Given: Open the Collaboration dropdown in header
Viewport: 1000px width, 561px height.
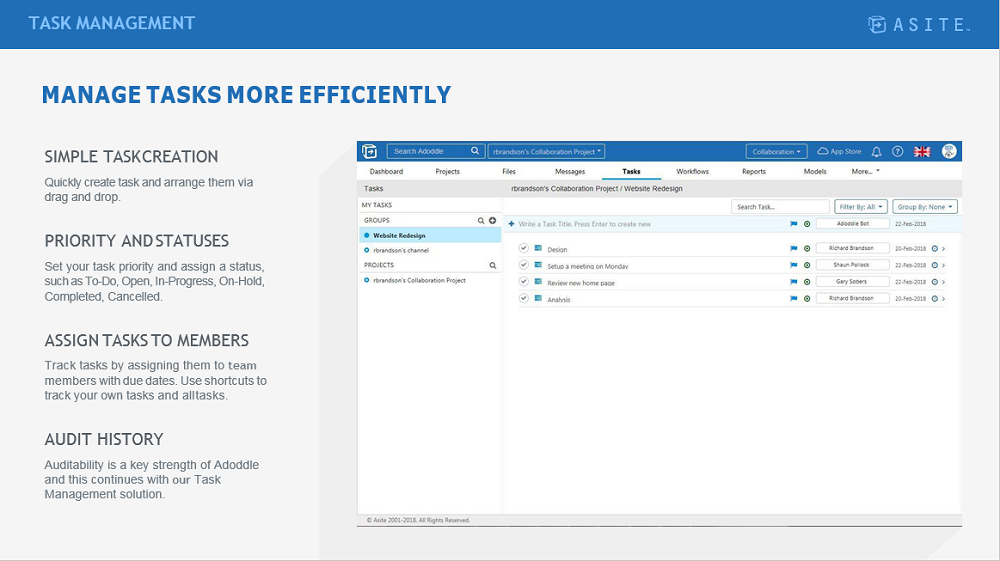Looking at the screenshot, I should (776, 152).
